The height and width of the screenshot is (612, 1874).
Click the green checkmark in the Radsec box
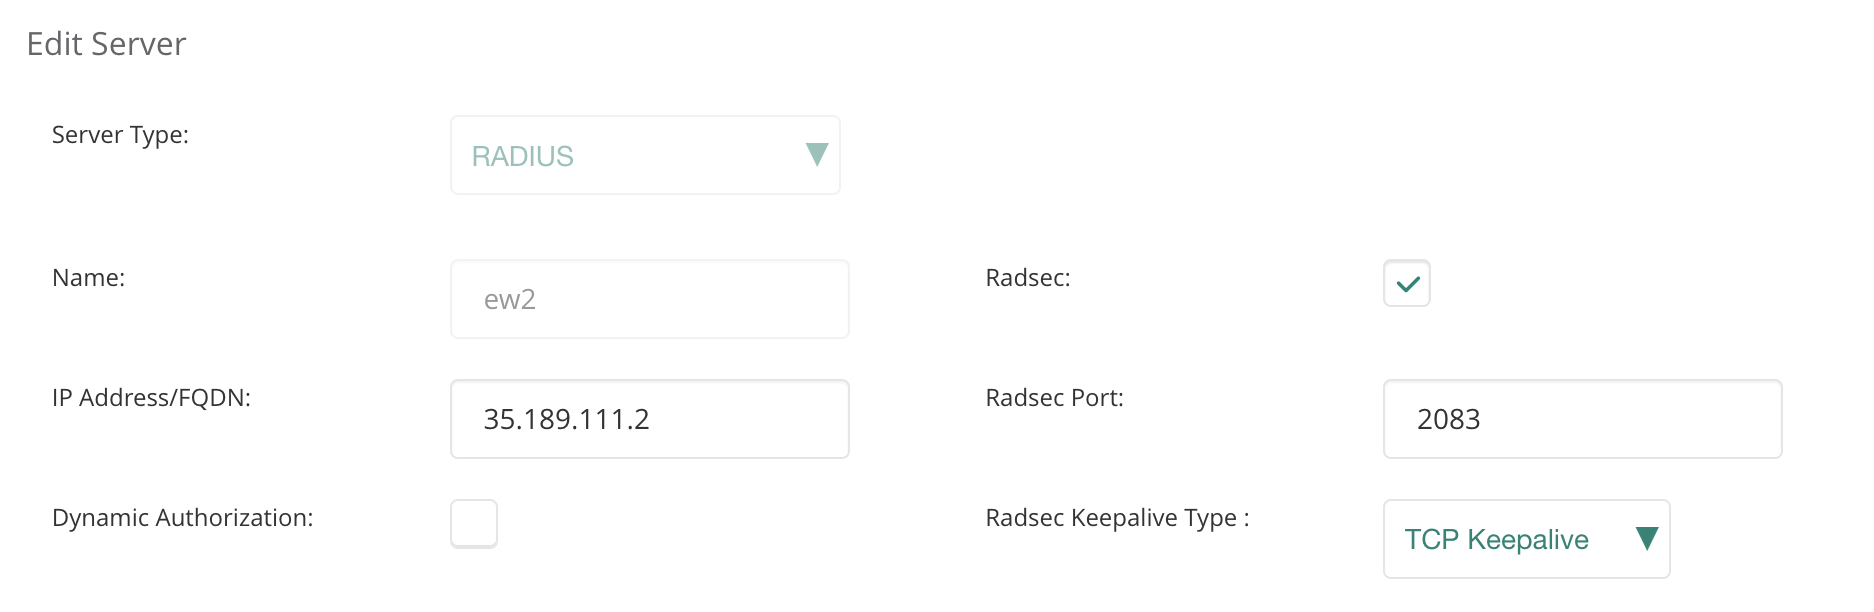(x=1406, y=283)
